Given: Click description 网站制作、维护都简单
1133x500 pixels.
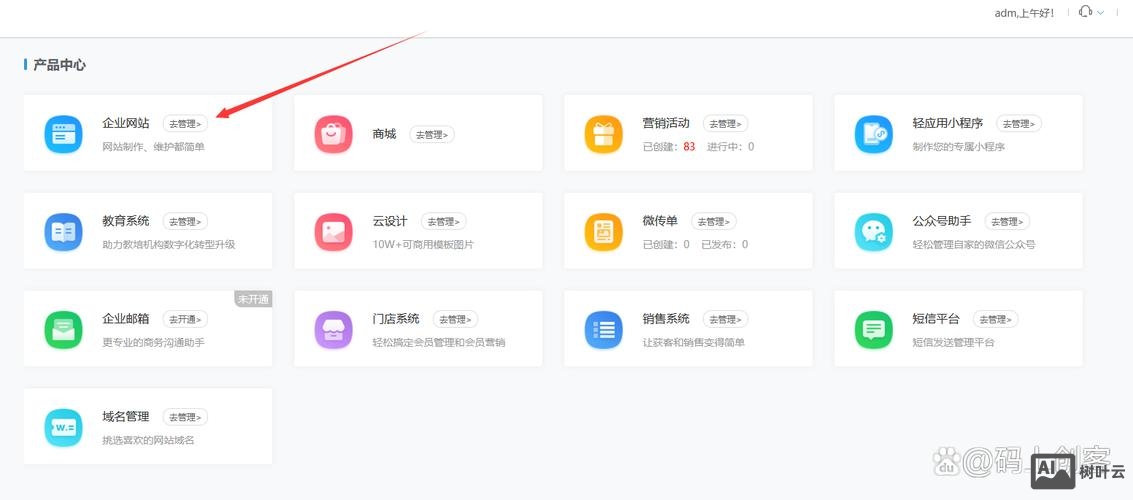Looking at the screenshot, I should [154, 147].
